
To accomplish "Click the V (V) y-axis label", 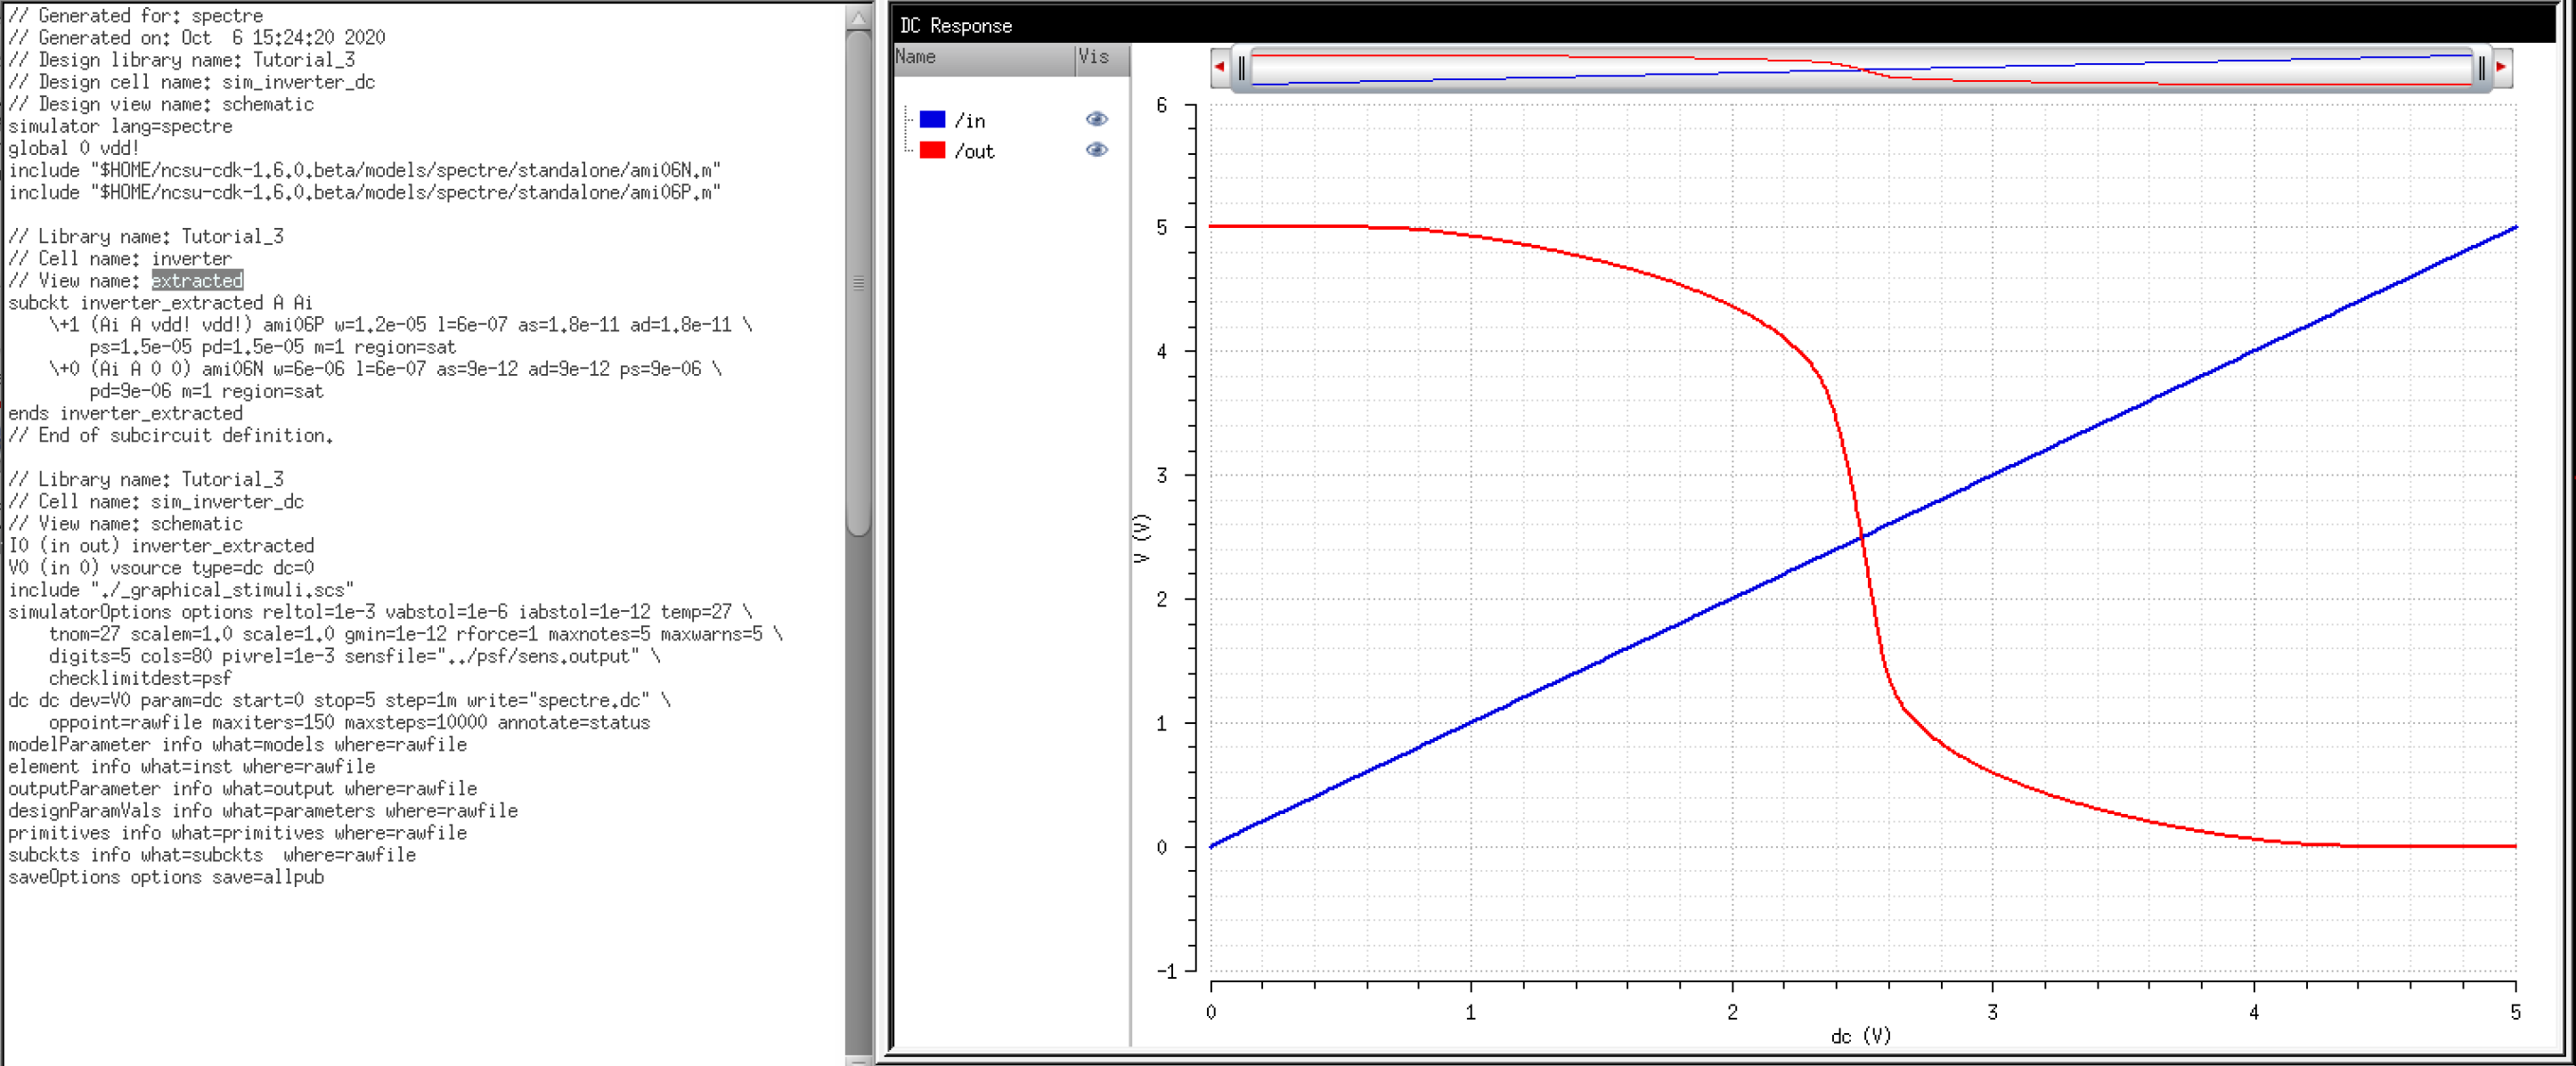I will 1142,538.
